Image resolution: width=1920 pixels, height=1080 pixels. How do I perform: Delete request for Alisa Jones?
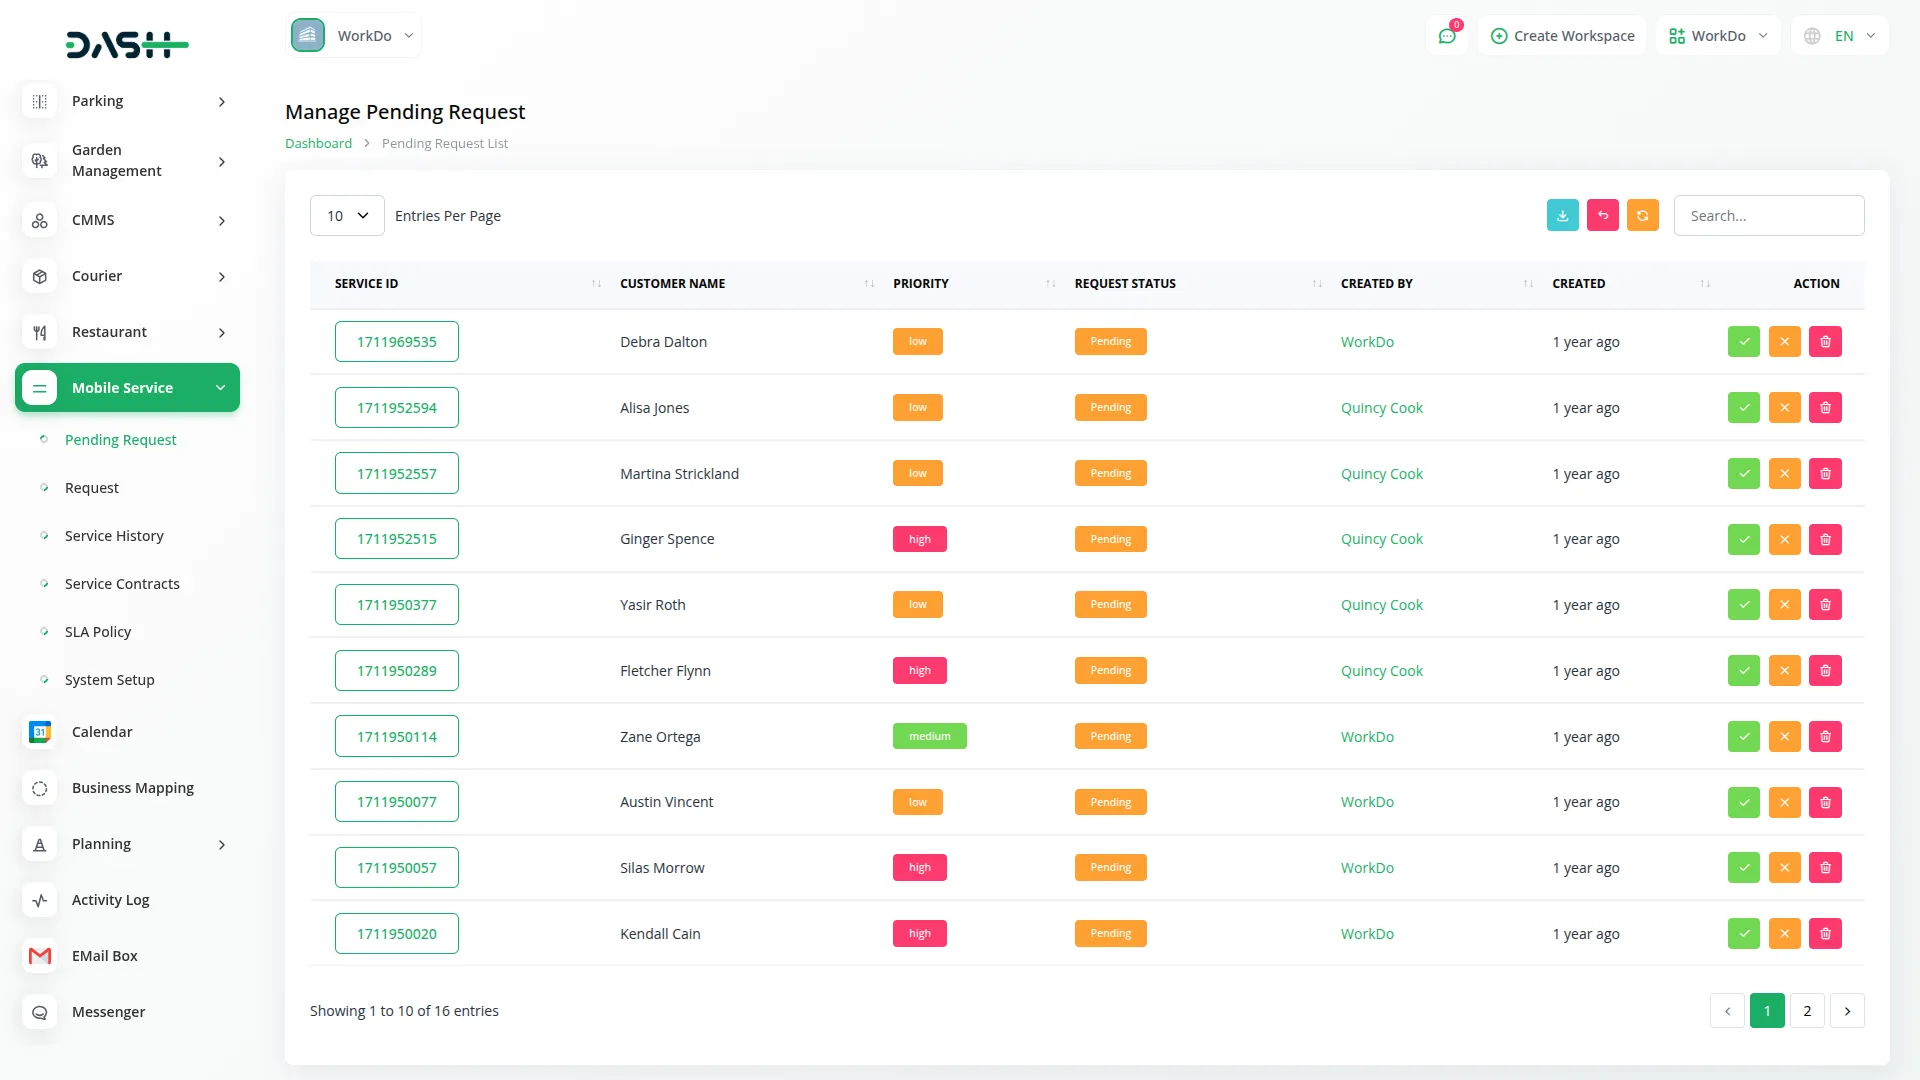pyautogui.click(x=1825, y=408)
